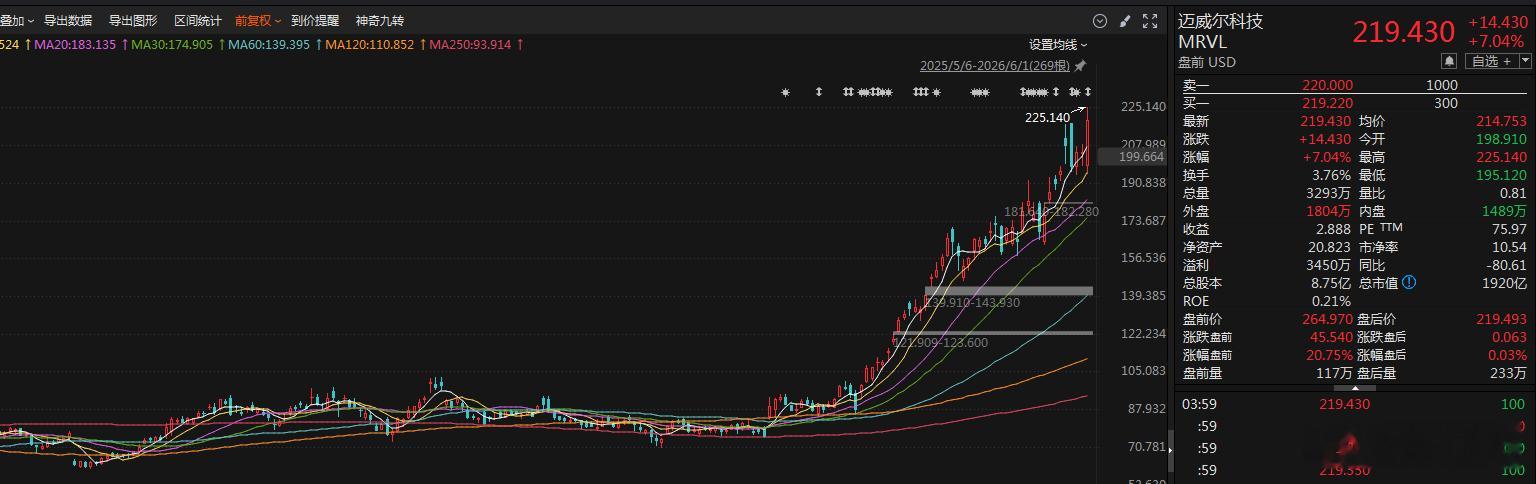The width and height of the screenshot is (1536, 484).
Task: Click the first star event marker above chart
Action: pyautogui.click(x=785, y=92)
